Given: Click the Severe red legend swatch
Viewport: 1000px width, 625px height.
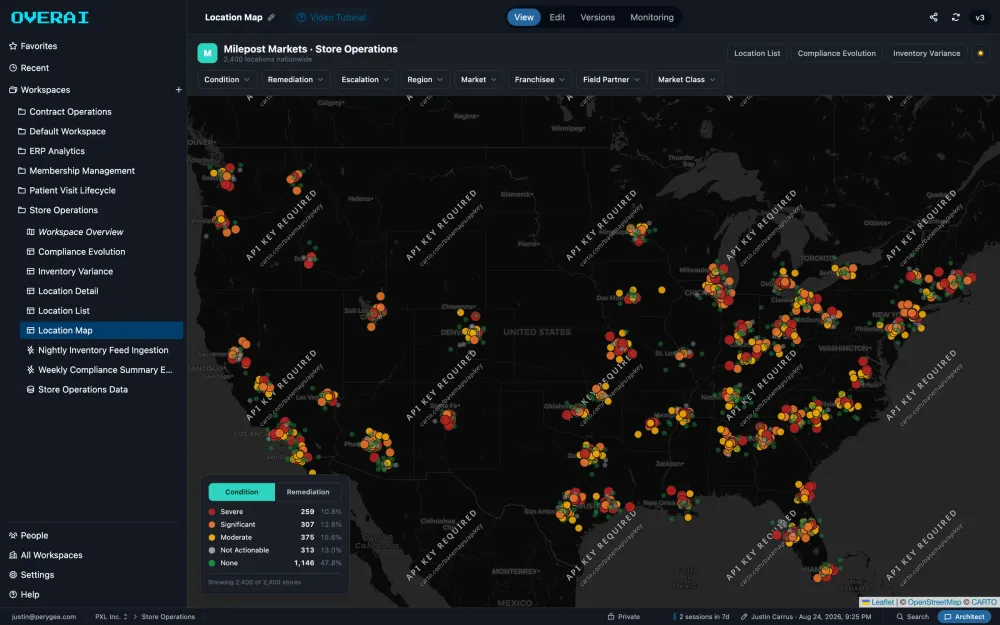Looking at the screenshot, I should coord(212,511).
